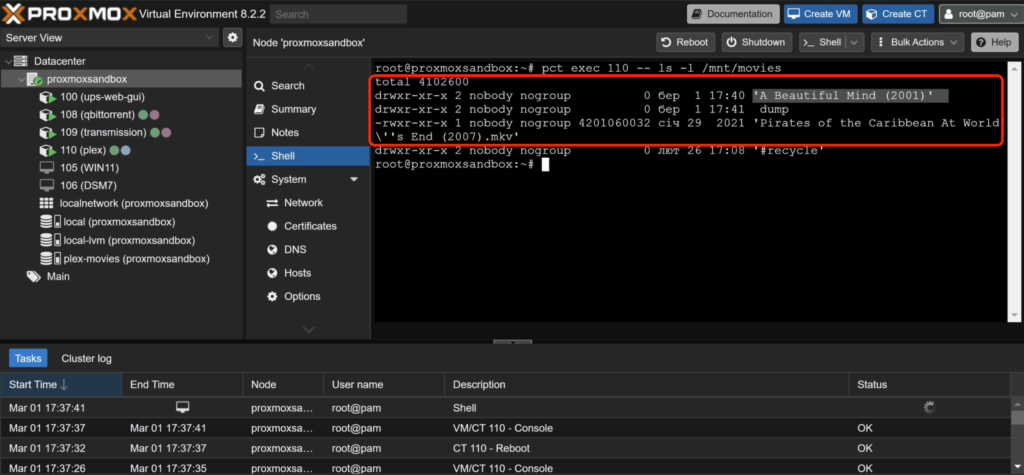Click the Help button
This screenshot has height=475, width=1024.
994,42
